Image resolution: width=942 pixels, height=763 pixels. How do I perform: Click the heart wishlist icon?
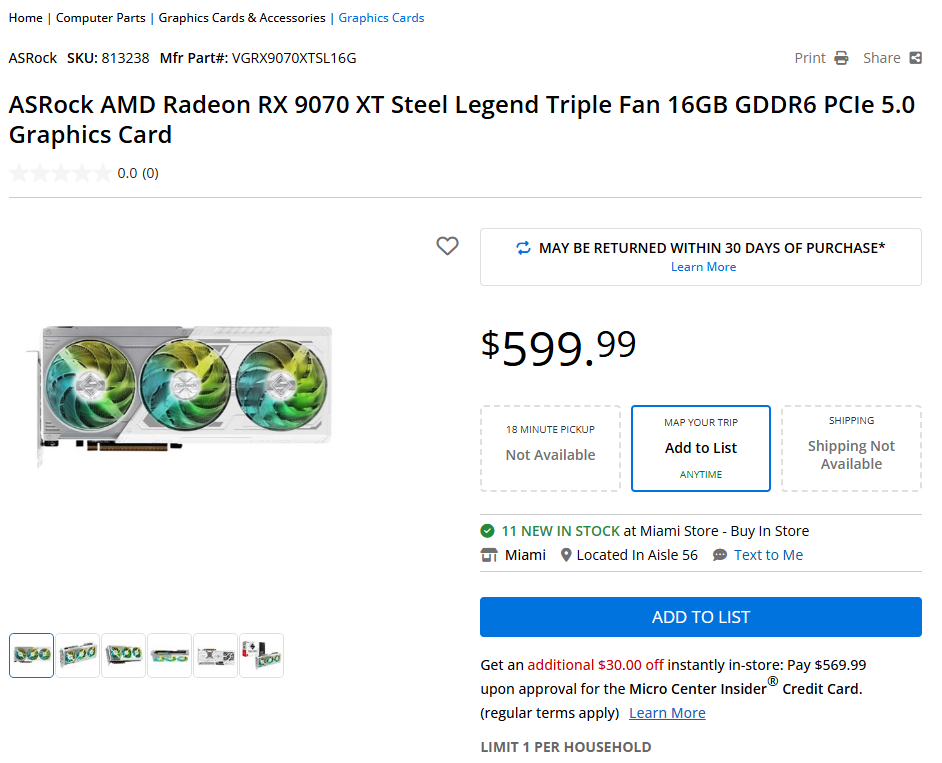(x=447, y=246)
